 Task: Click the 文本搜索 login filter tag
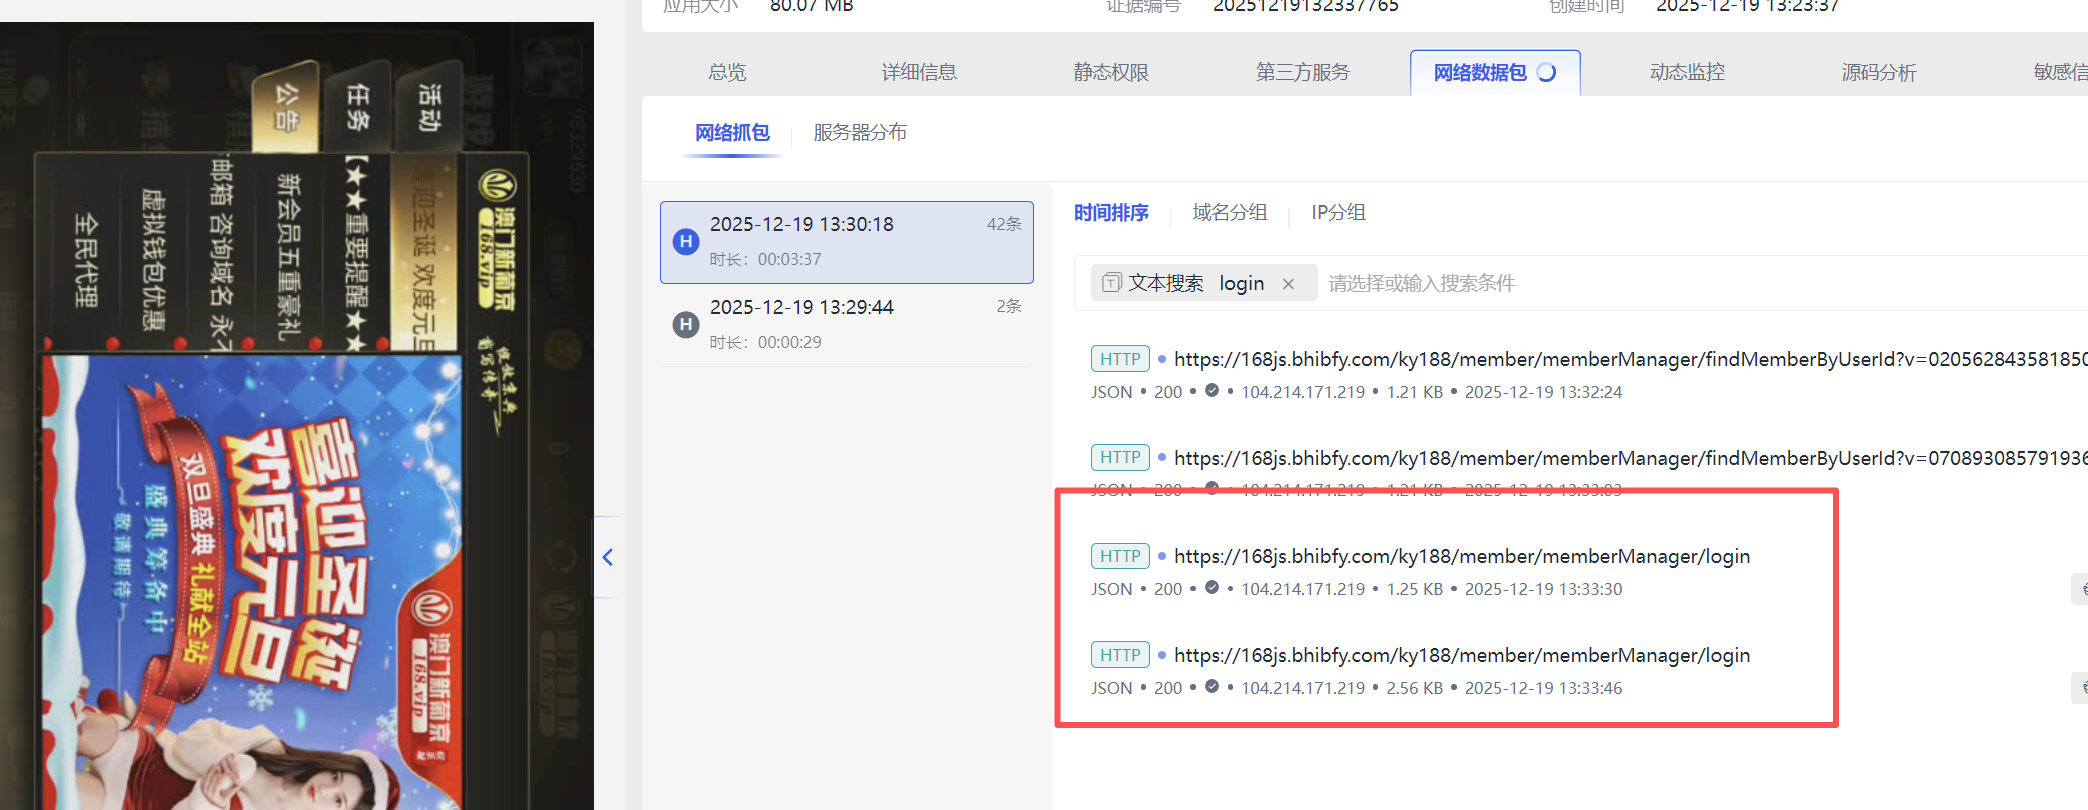point(1204,284)
